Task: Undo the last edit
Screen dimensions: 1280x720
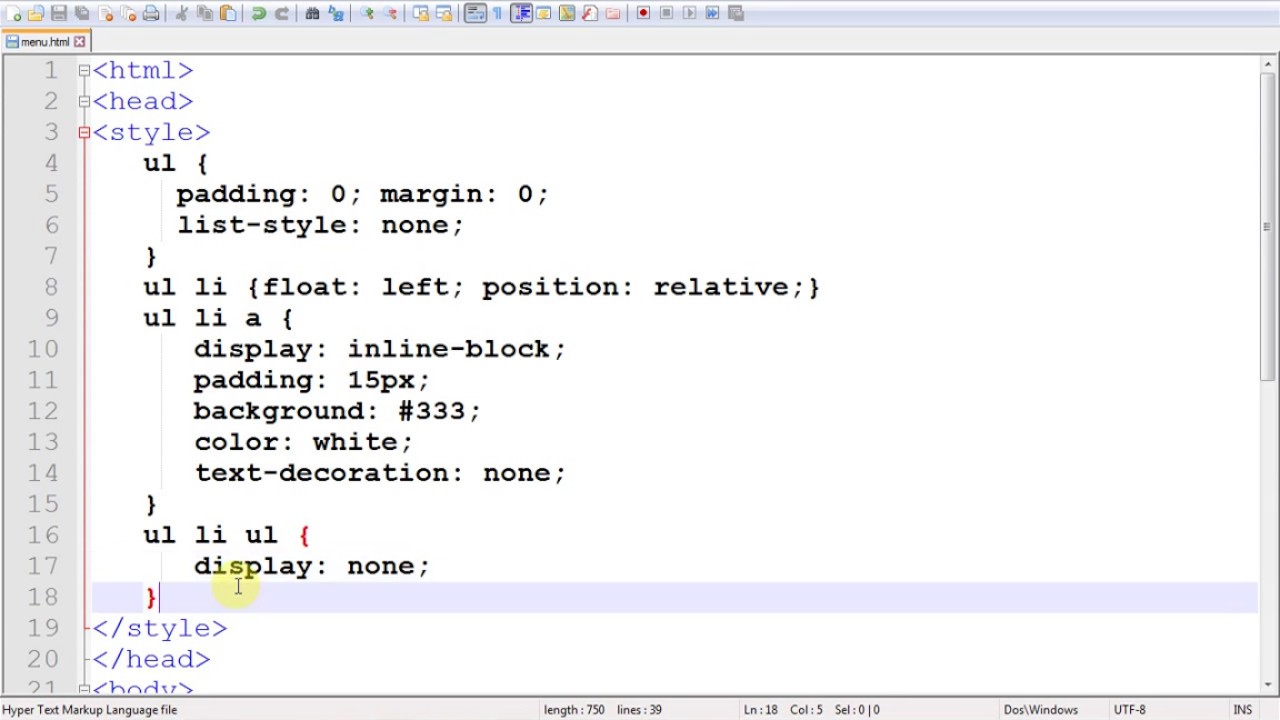Action: point(258,13)
